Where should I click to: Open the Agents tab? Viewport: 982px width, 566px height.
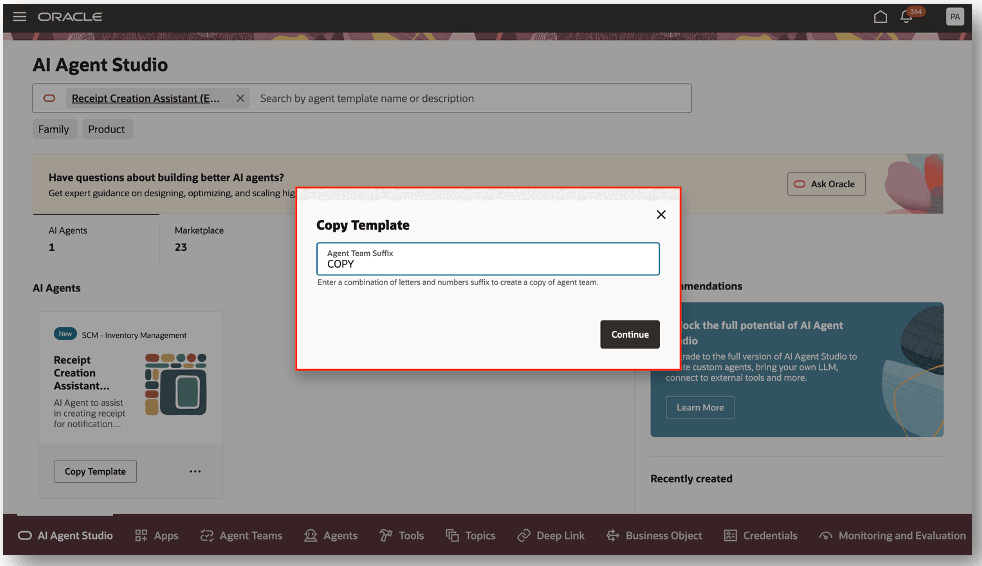(x=331, y=535)
